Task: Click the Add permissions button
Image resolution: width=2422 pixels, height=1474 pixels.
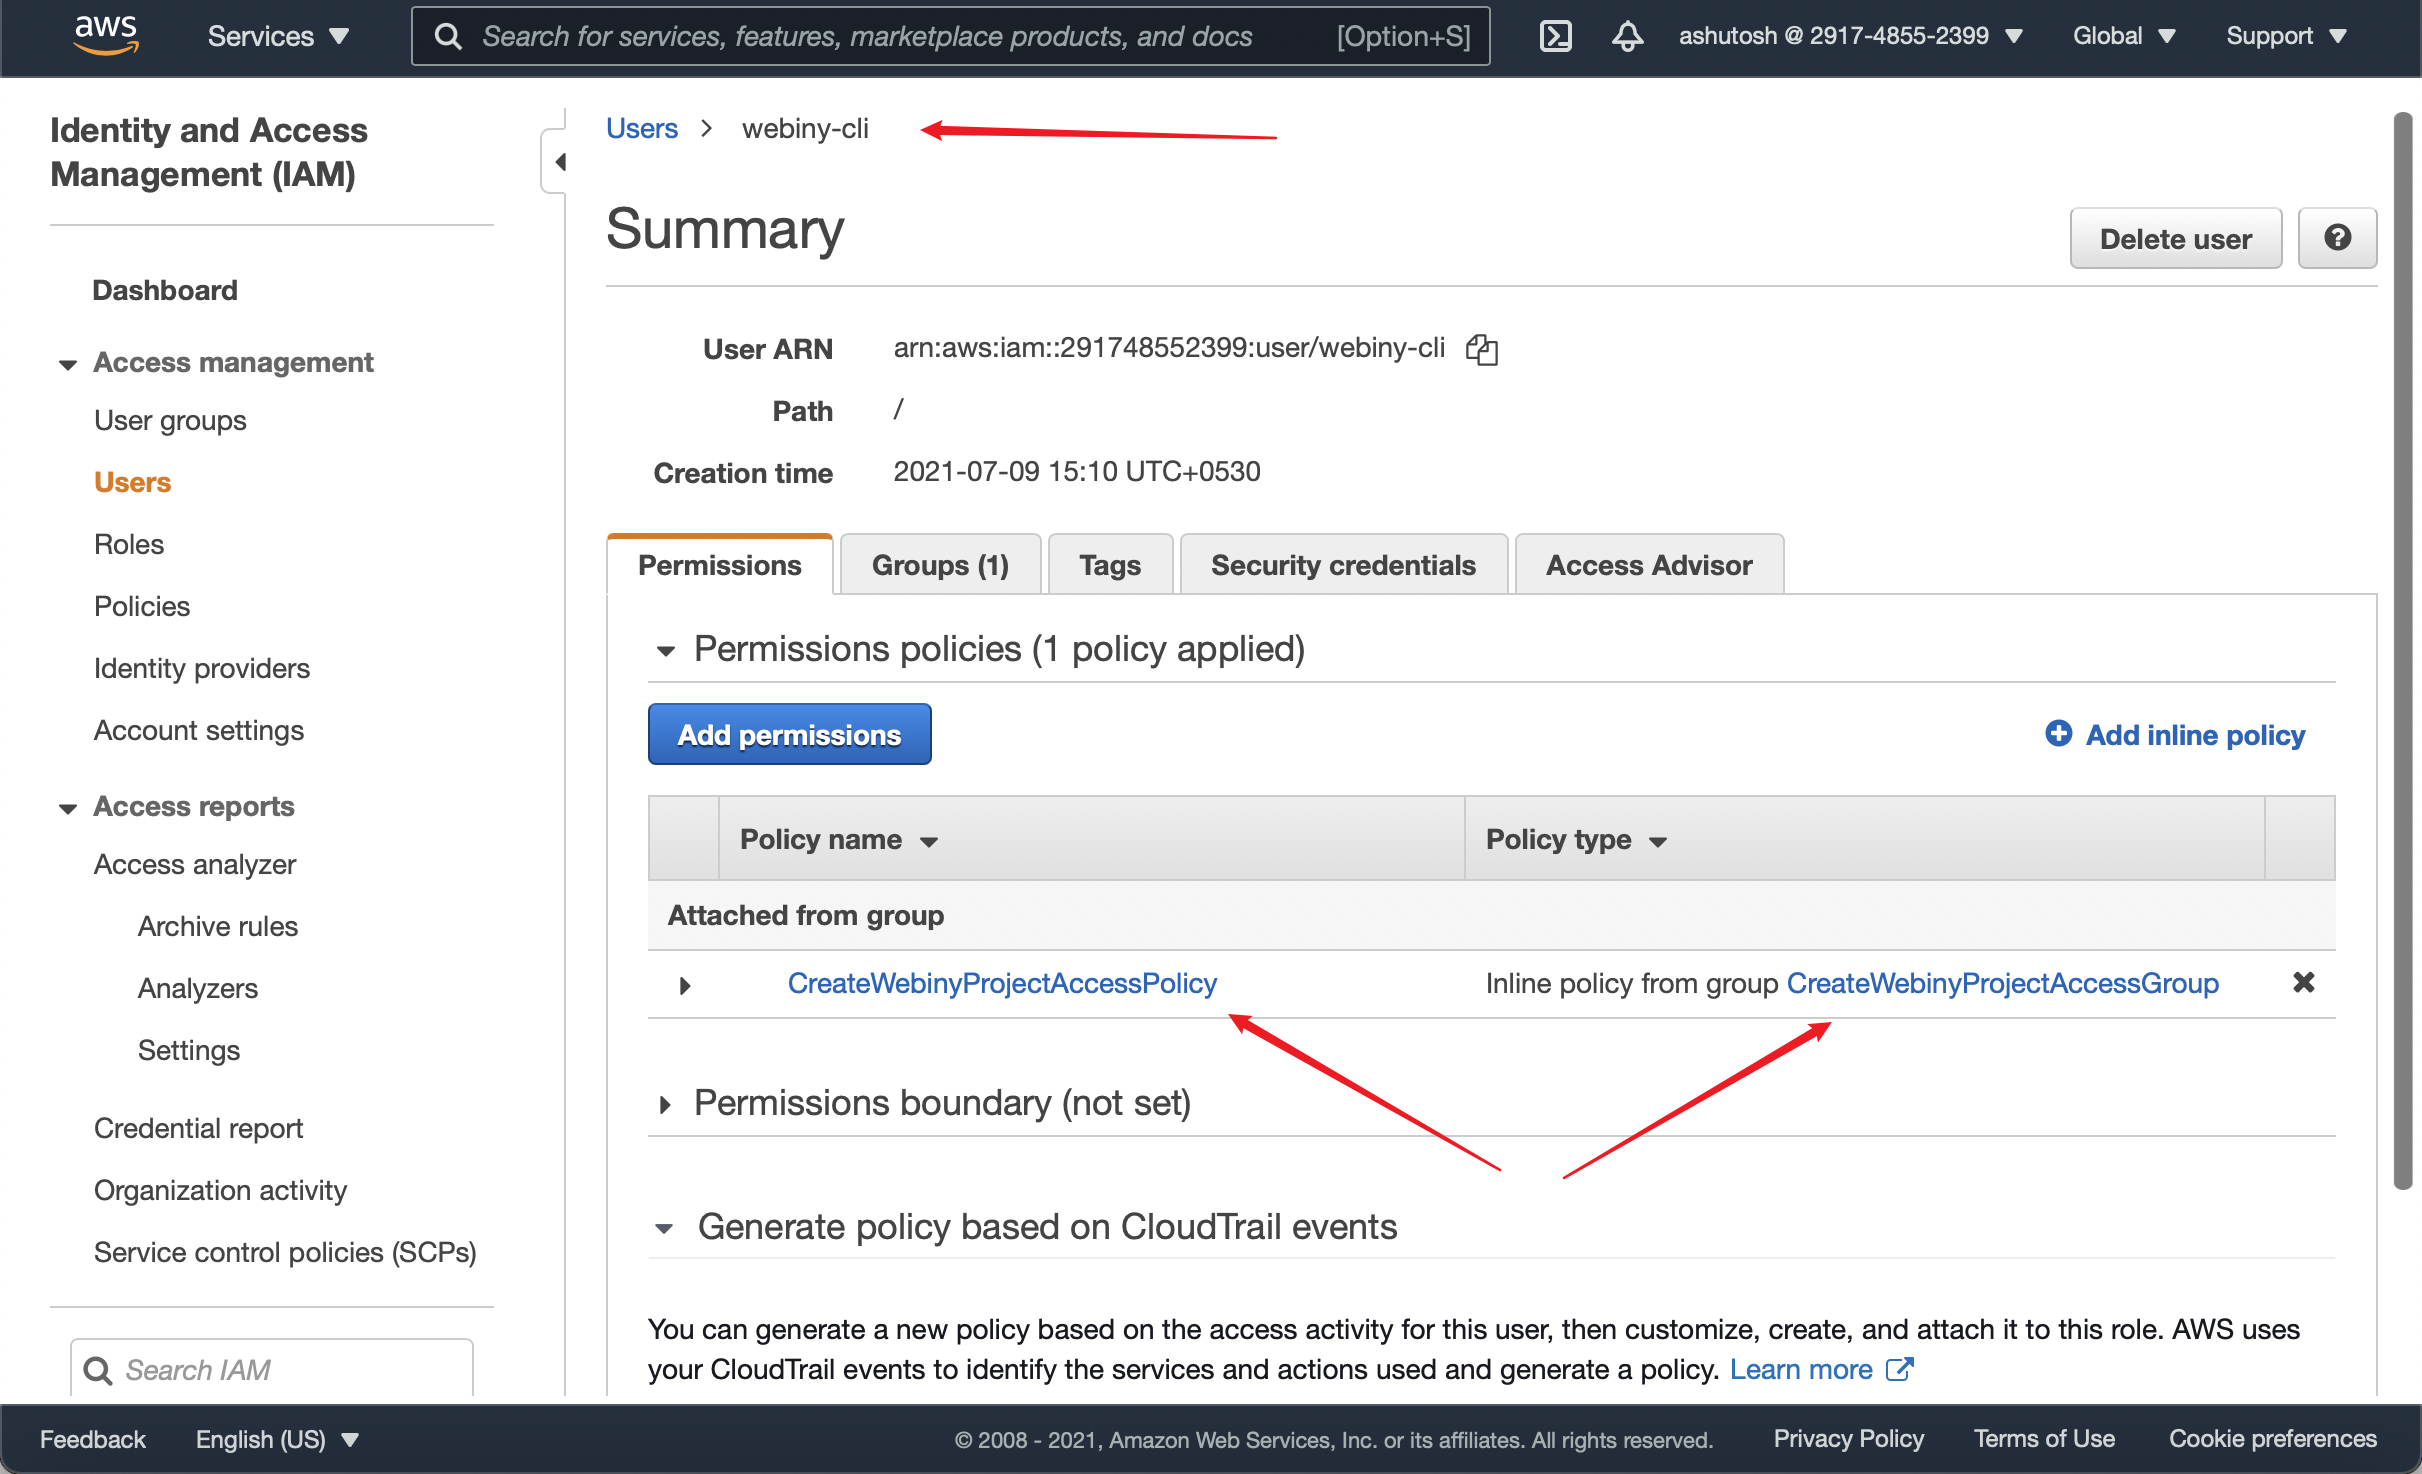Action: click(789, 734)
